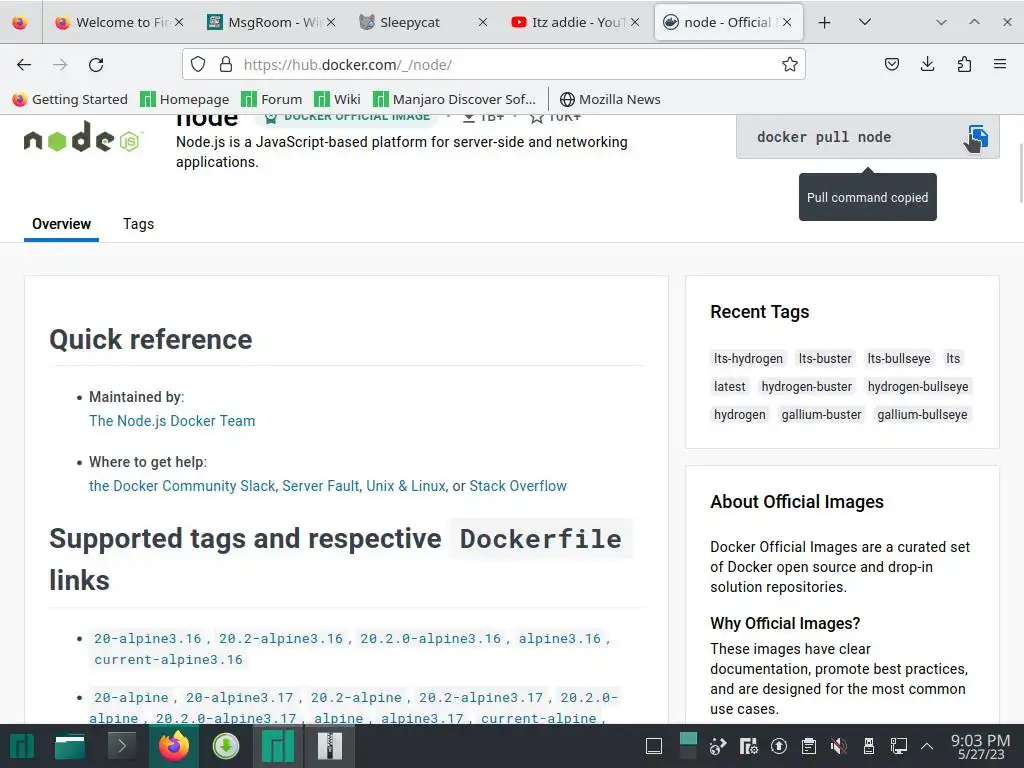Screen dimensions: 1024x768
Task: Open the Forum bookmark
Action: pos(272,99)
